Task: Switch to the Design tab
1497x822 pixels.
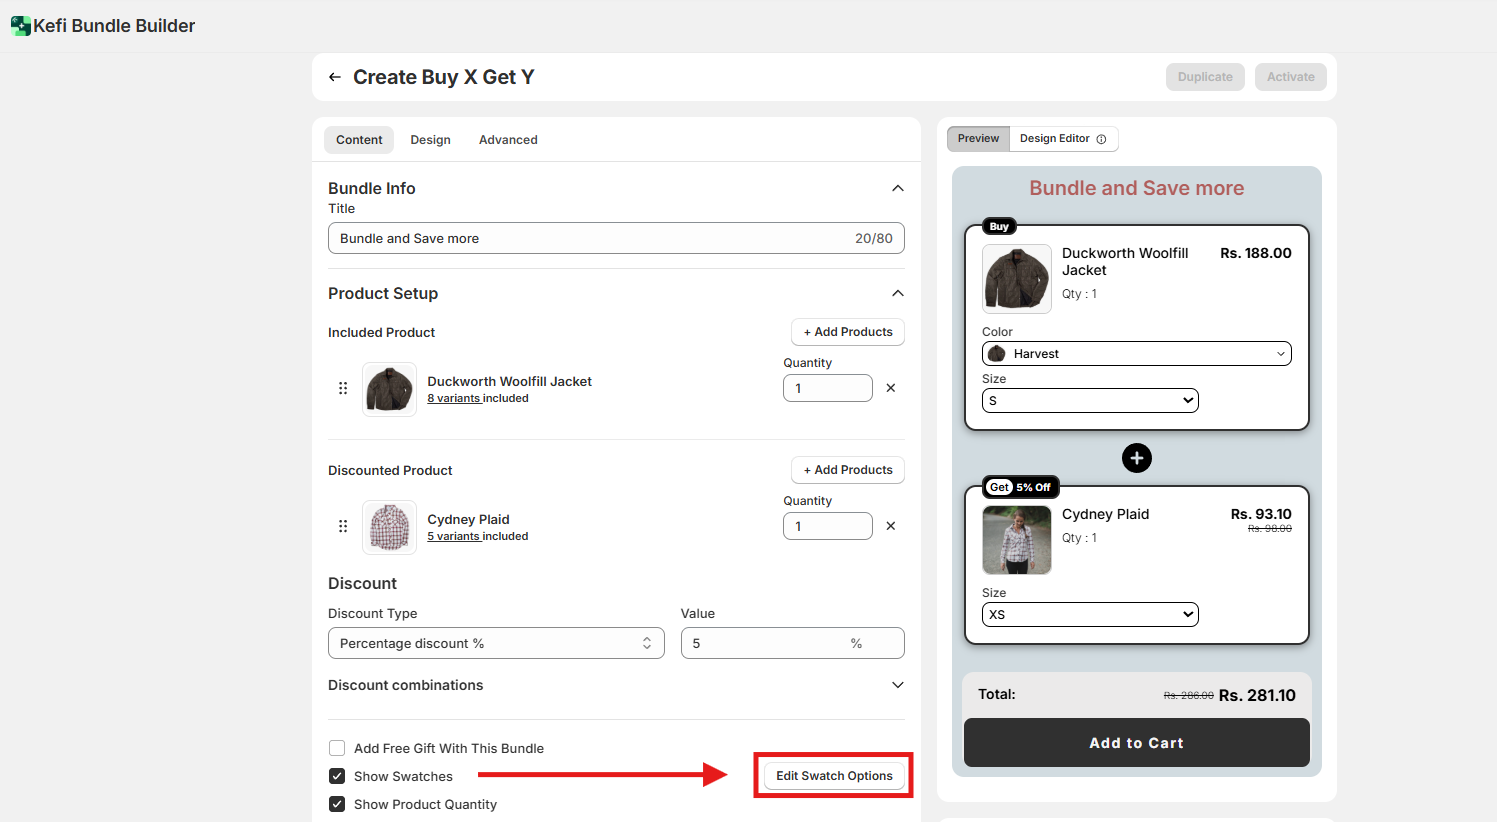Action: [x=430, y=140]
